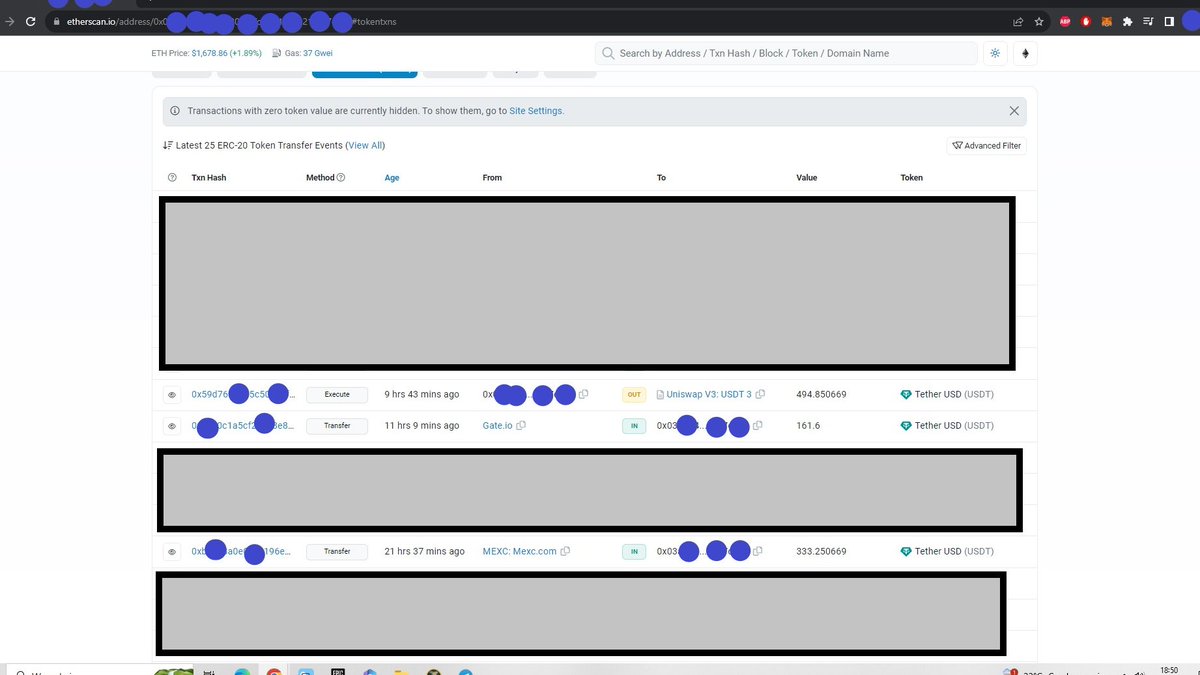Image resolution: width=1200 pixels, height=675 pixels.
Task: Select the value 494.850669
Action: coord(821,394)
